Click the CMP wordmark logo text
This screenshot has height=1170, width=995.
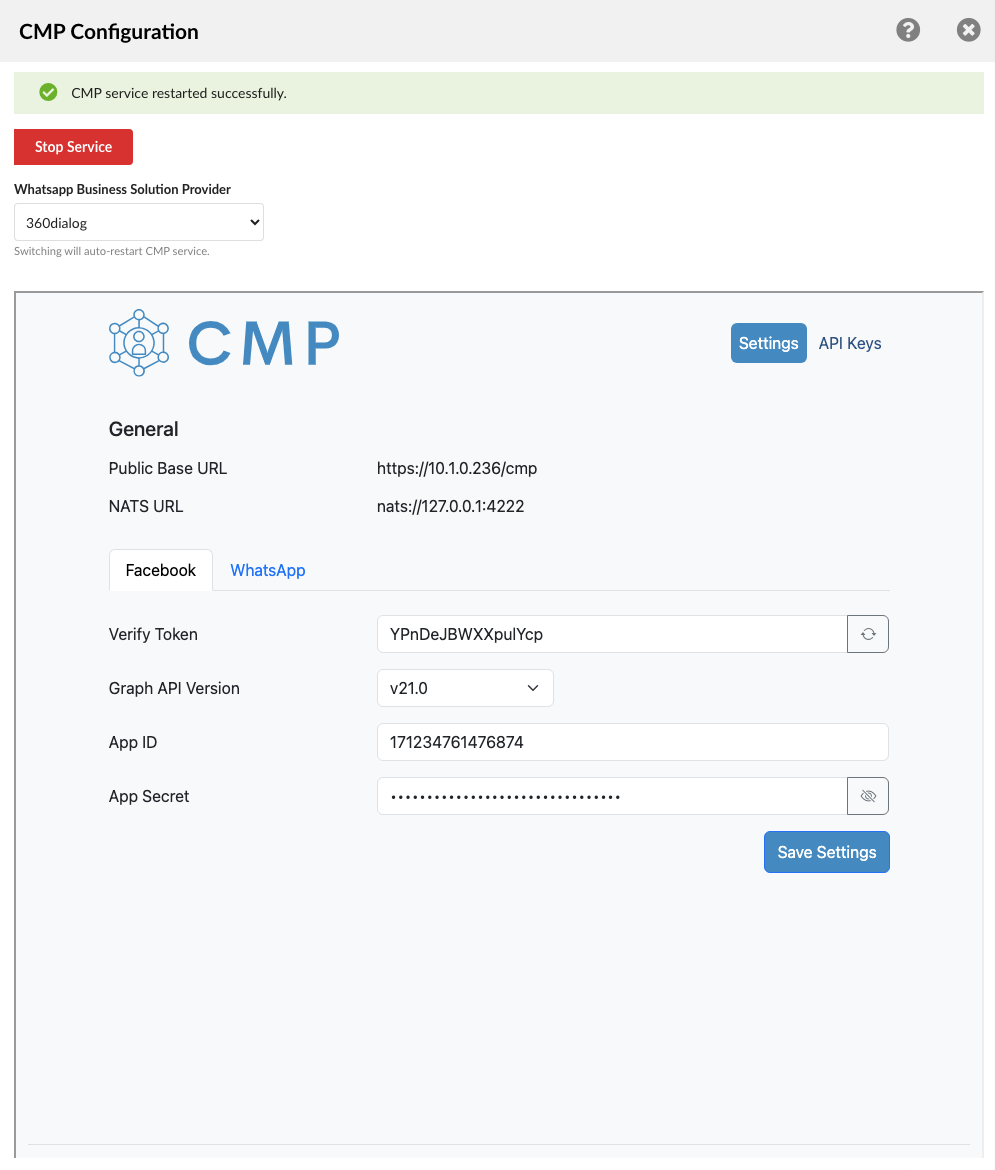click(264, 344)
